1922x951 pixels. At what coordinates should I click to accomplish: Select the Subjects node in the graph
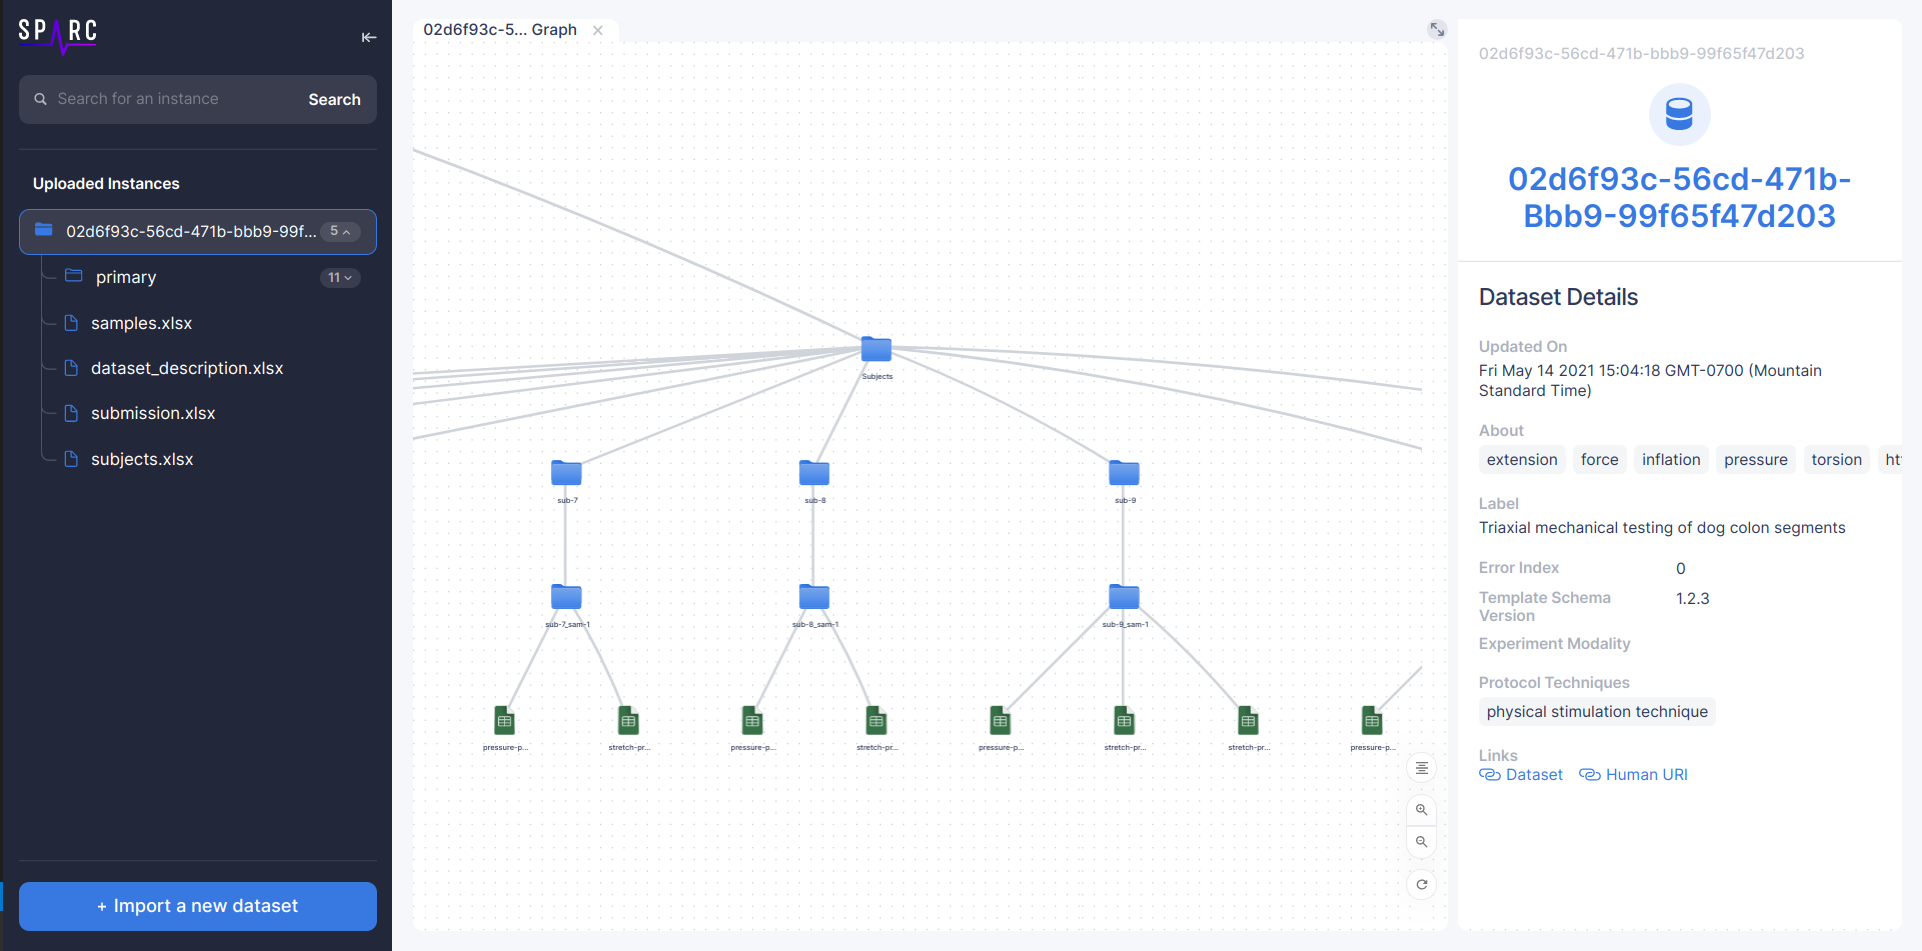[x=875, y=350]
